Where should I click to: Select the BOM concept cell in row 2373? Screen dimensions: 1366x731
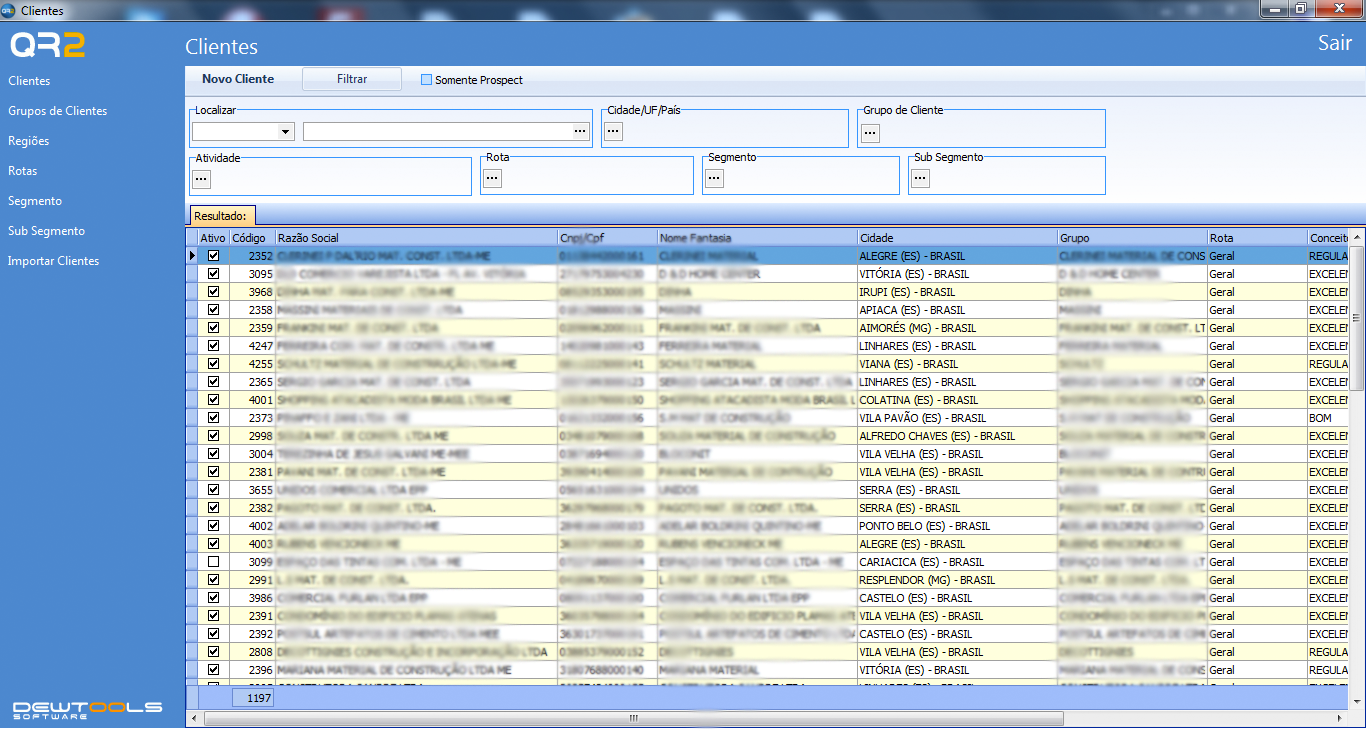(x=1328, y=418)
